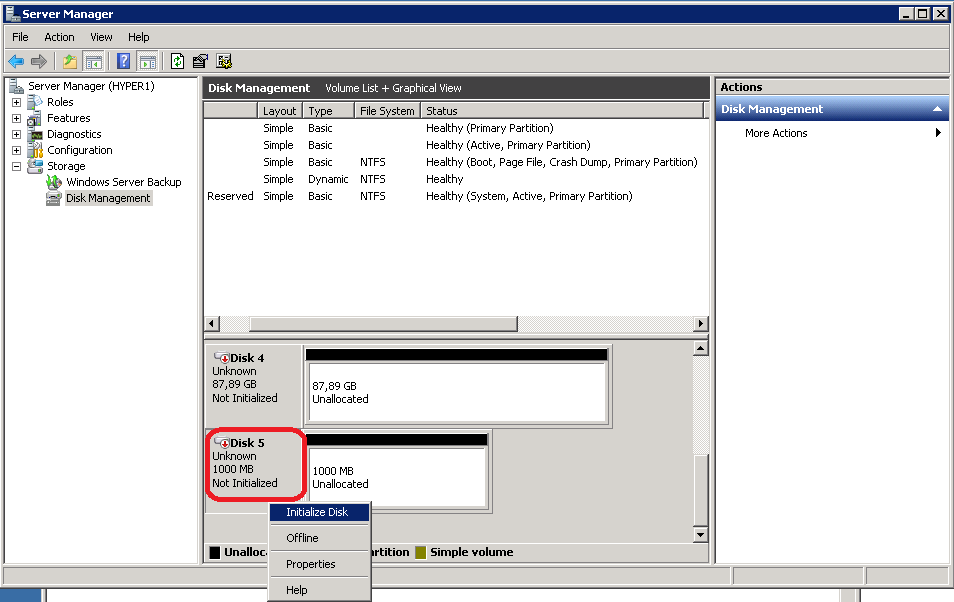Image resolution: width=954 pixels, height=602 pixels.
Task: Toggle the Show/Hide Console Tree button
Action: point(93,61)
